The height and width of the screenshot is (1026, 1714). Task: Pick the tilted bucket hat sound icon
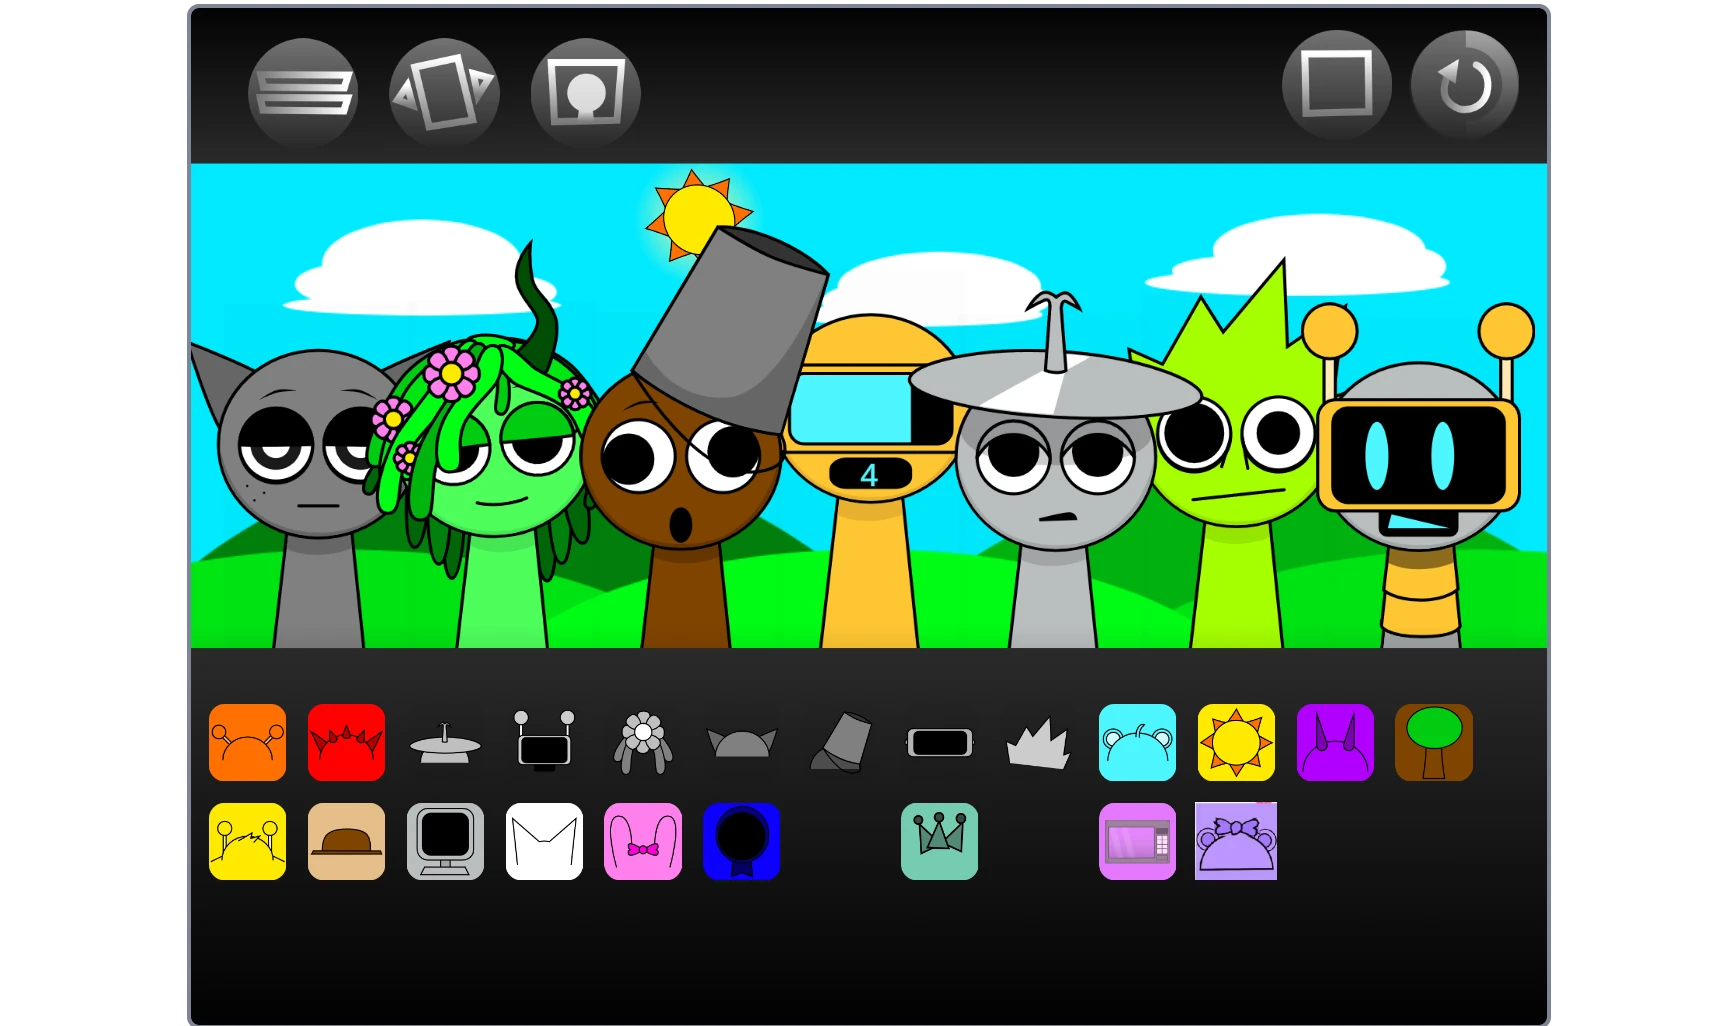840,742
